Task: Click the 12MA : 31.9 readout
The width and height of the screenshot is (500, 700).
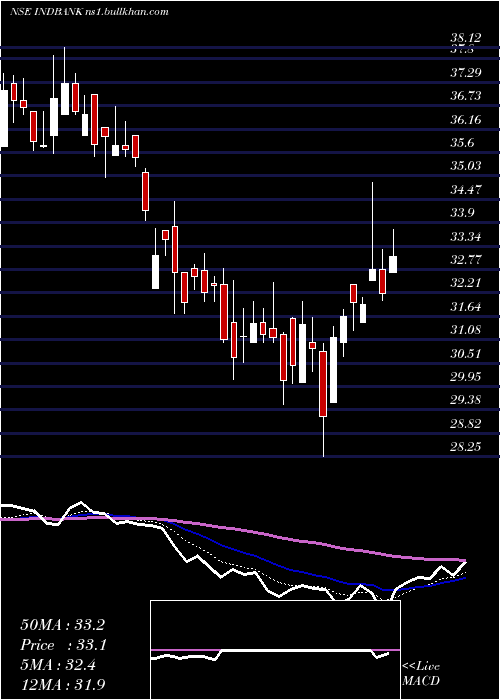Action: click(x=63, y=685)
